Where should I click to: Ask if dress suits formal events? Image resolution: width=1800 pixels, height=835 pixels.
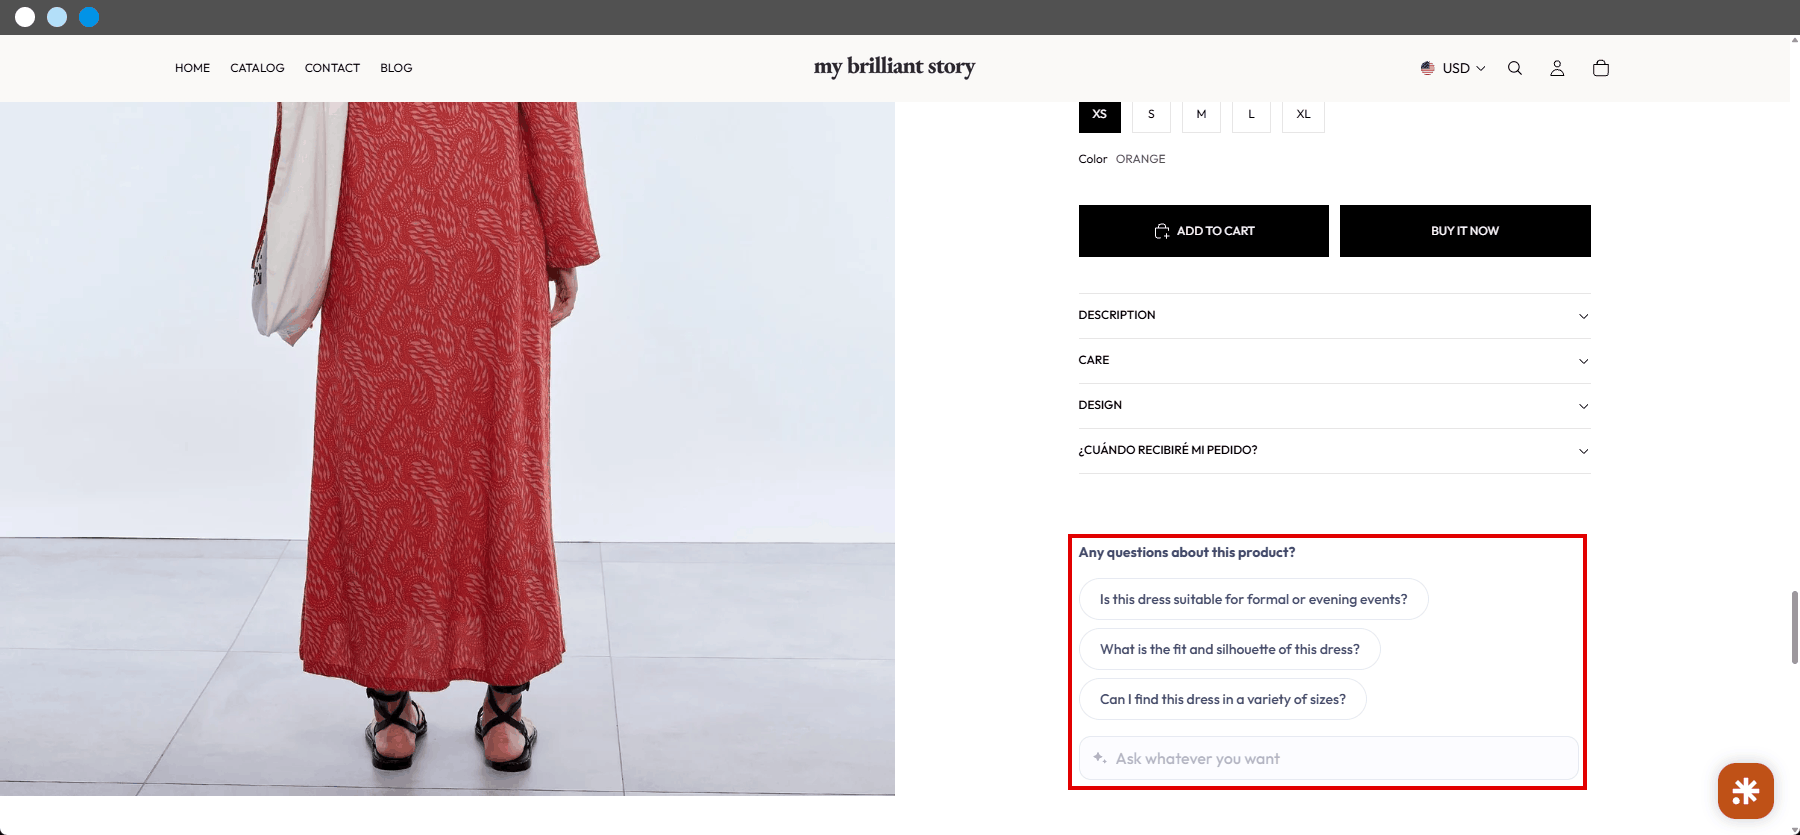(x=1253, y=599)
